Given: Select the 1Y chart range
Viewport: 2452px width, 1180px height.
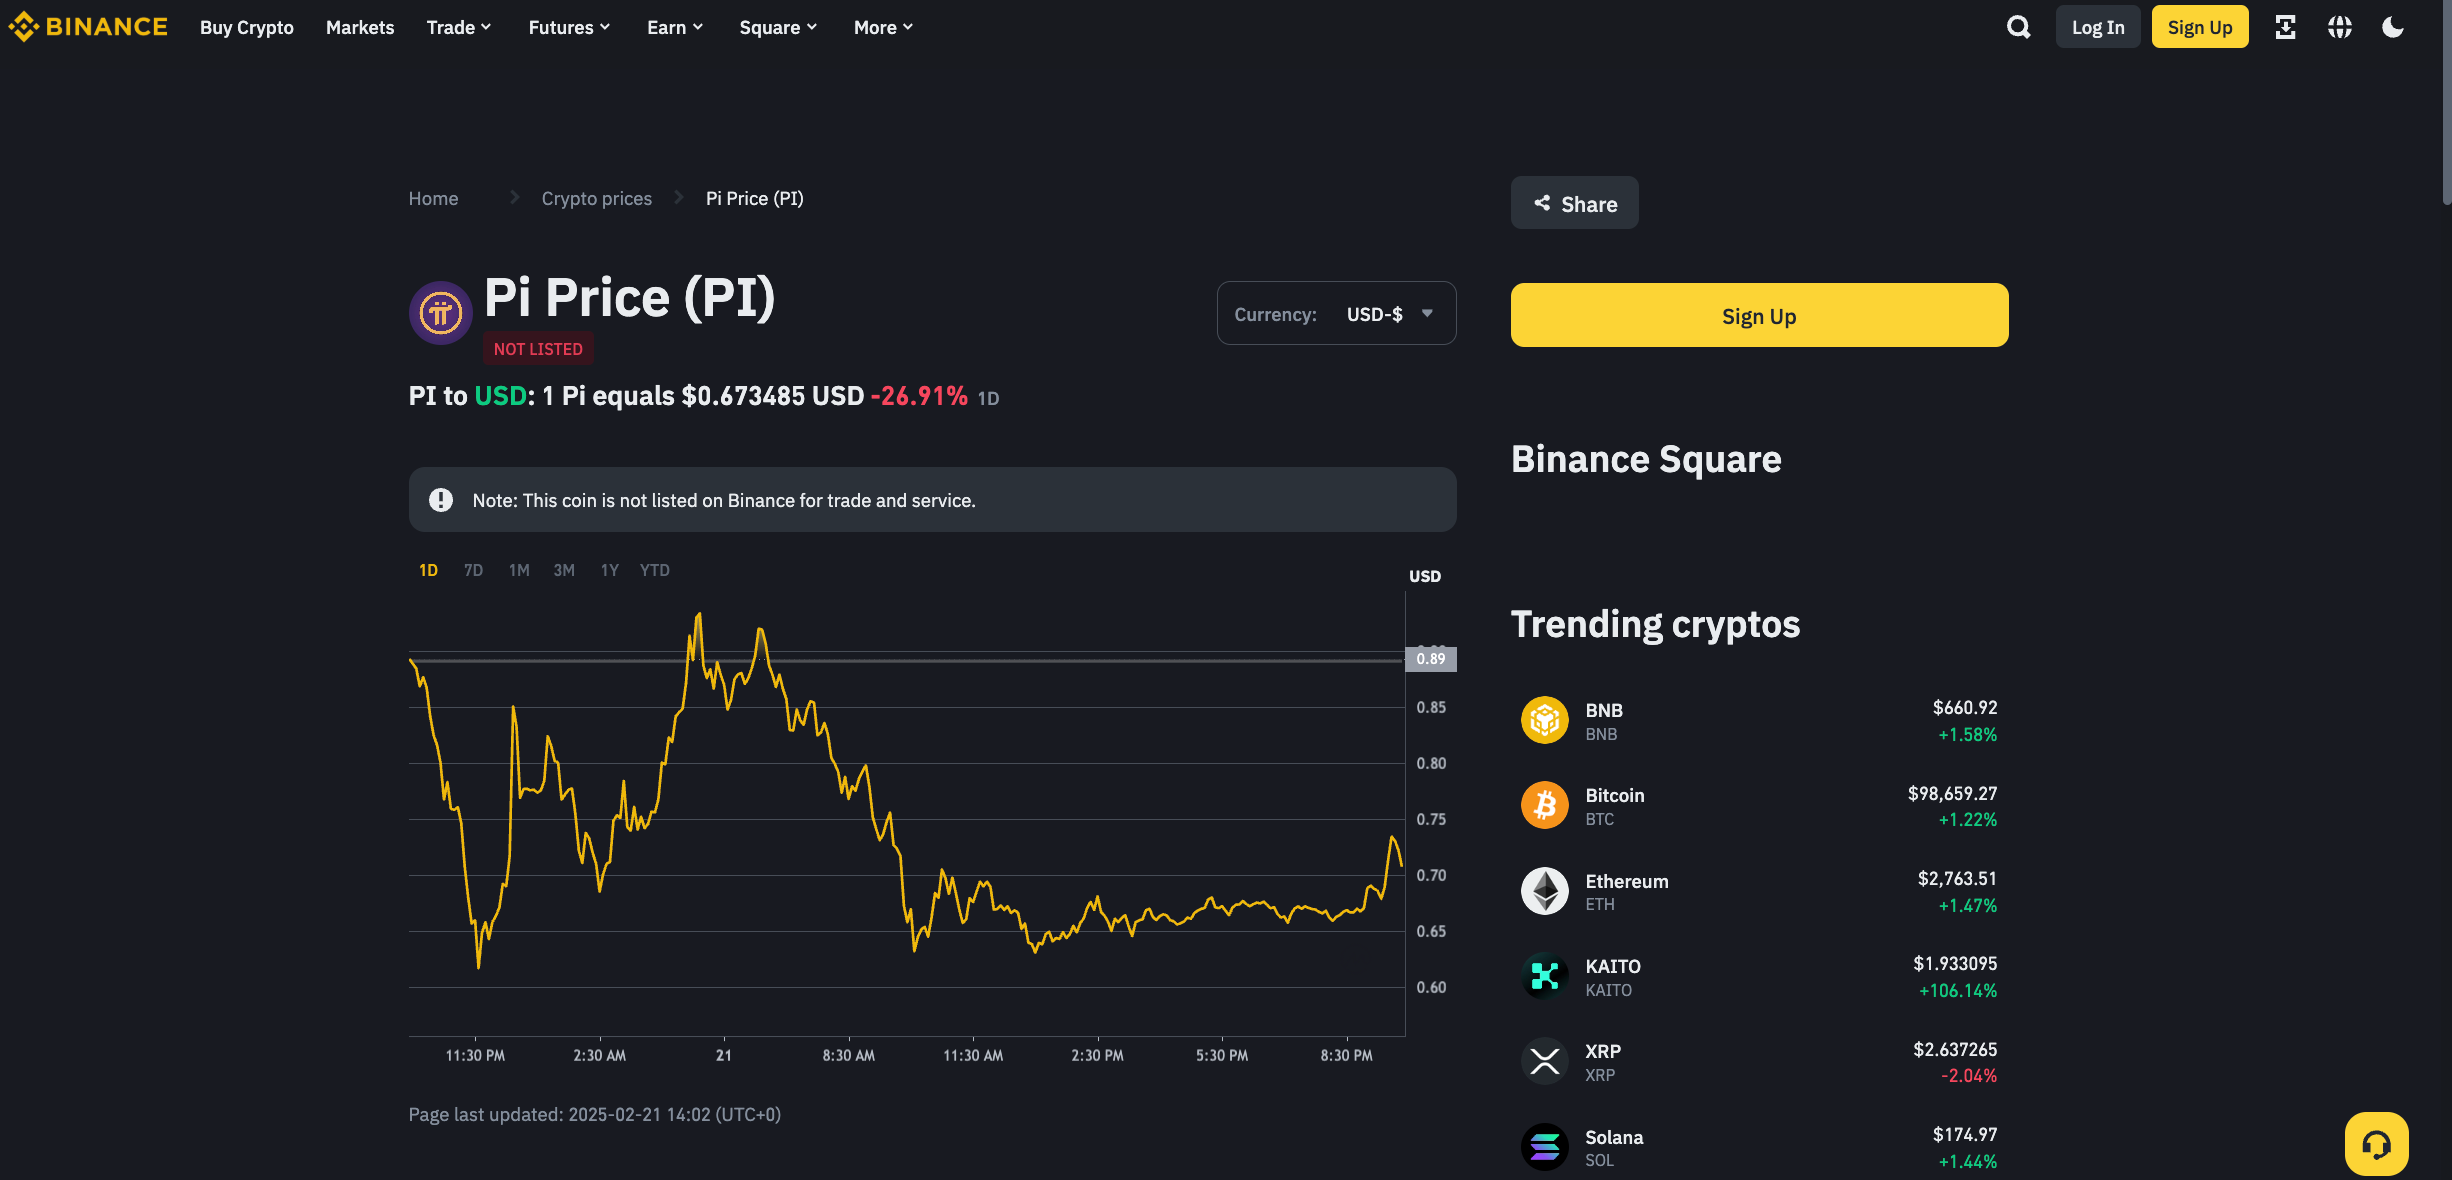Looking at the screenshot, I should (609, 570).
